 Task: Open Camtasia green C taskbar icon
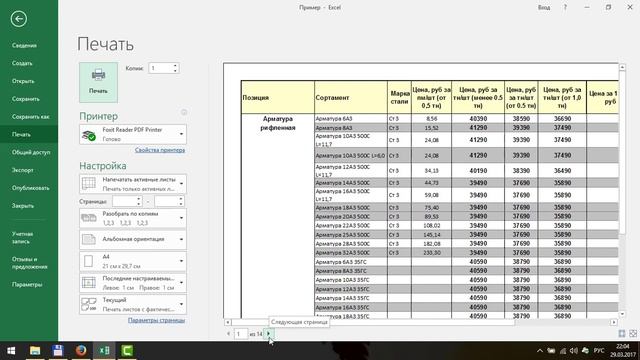(x=127, y=351)
